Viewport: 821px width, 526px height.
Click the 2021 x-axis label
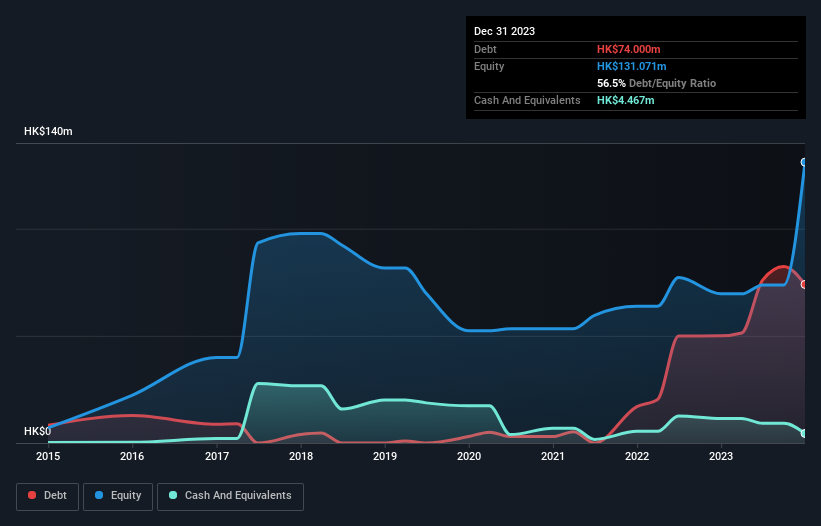point(553,456)
